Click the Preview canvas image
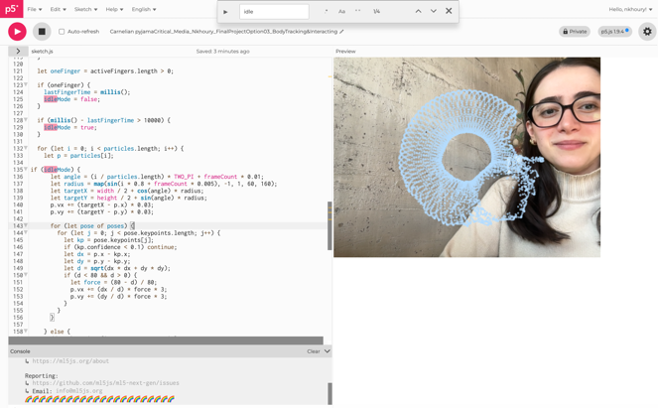The height and width of the screenshot is (412, 660). [x=467, y=157]
